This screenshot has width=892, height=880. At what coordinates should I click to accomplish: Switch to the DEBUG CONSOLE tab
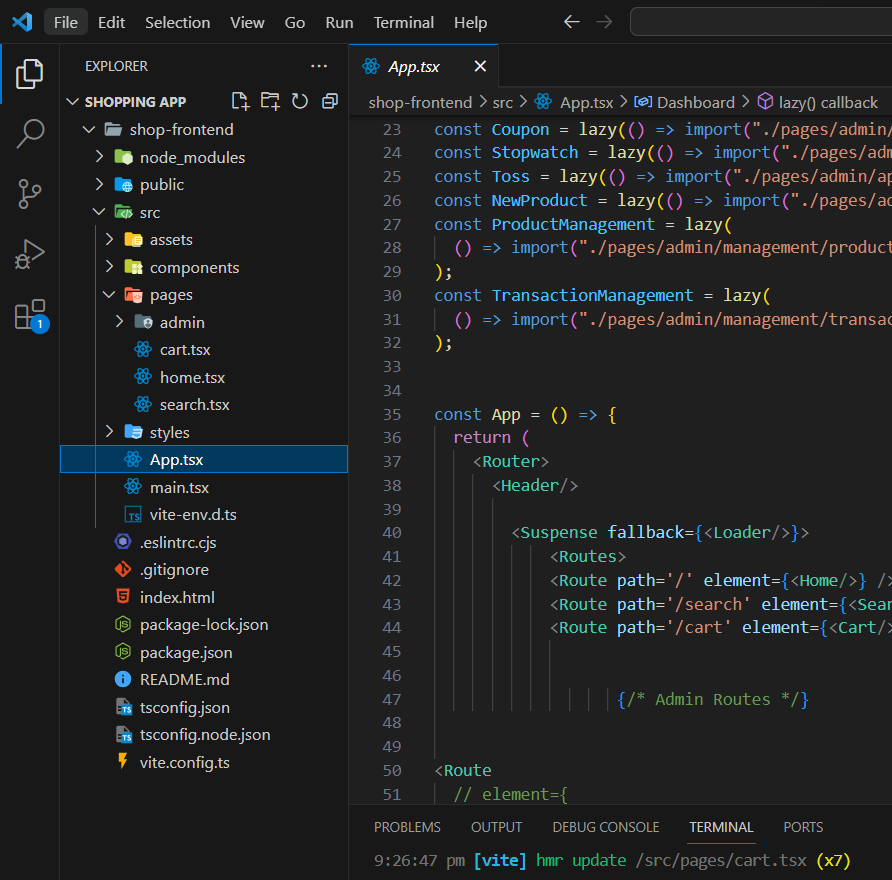pyautogui.click(x=606, y=827)
